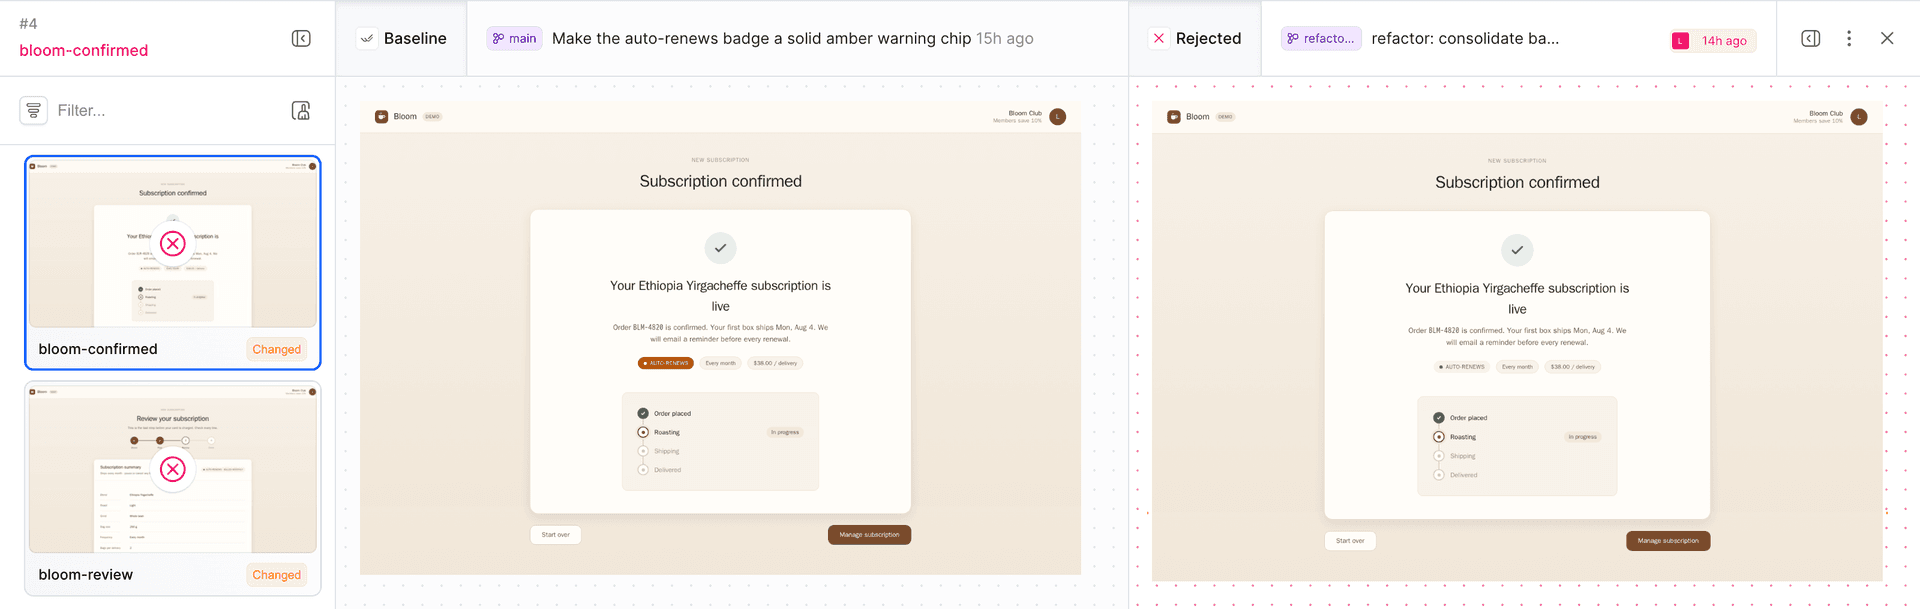Viewport: 1920px width, 609px height.
Task: Click 'Manage subscription' in the rejected screenshot
Action: [x=1668, y=541]
